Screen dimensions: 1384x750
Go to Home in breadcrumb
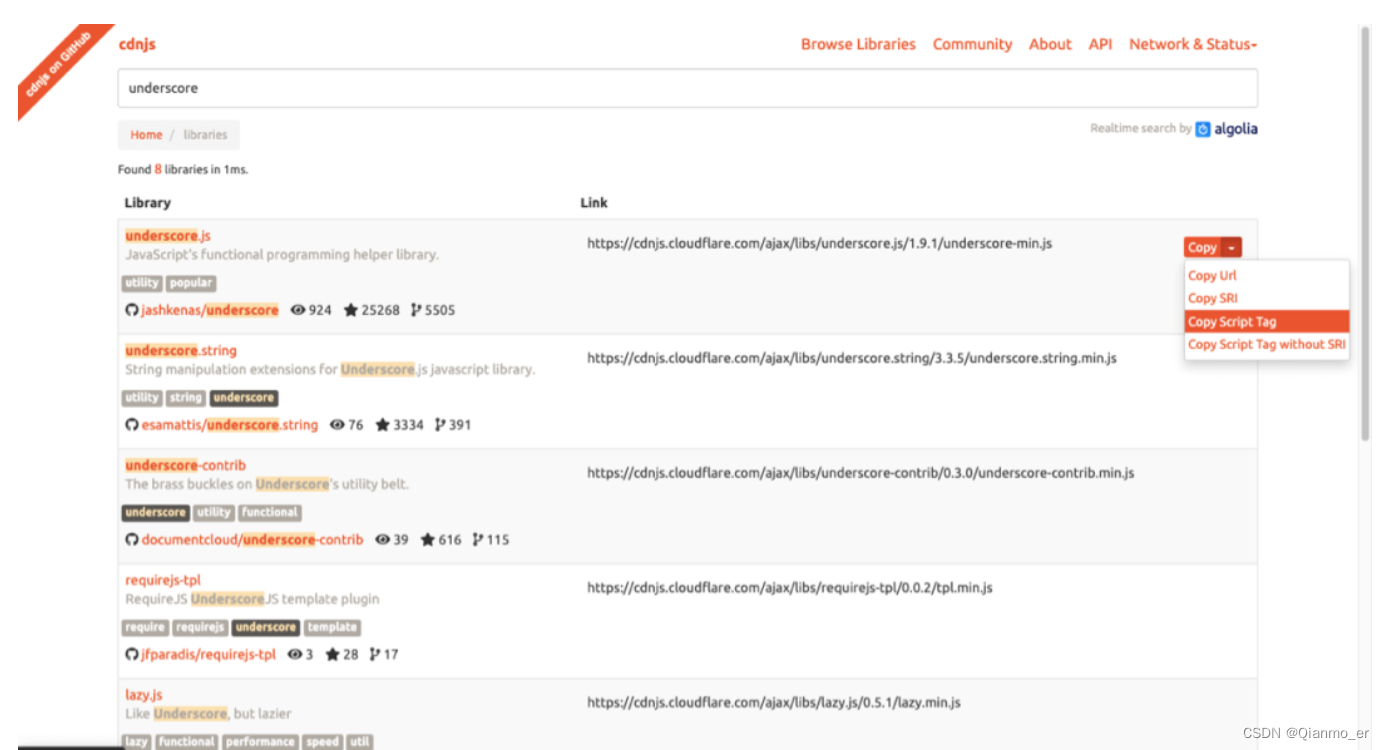tap(146, 135)
